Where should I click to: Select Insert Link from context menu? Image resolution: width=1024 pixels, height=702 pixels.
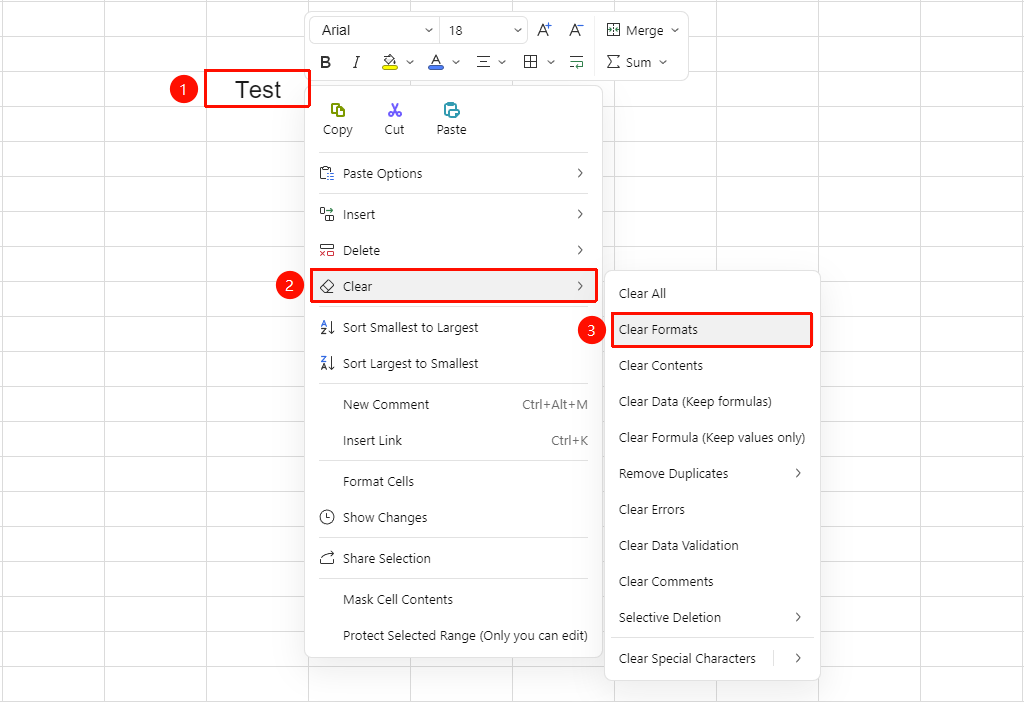[x=453, y=440]
